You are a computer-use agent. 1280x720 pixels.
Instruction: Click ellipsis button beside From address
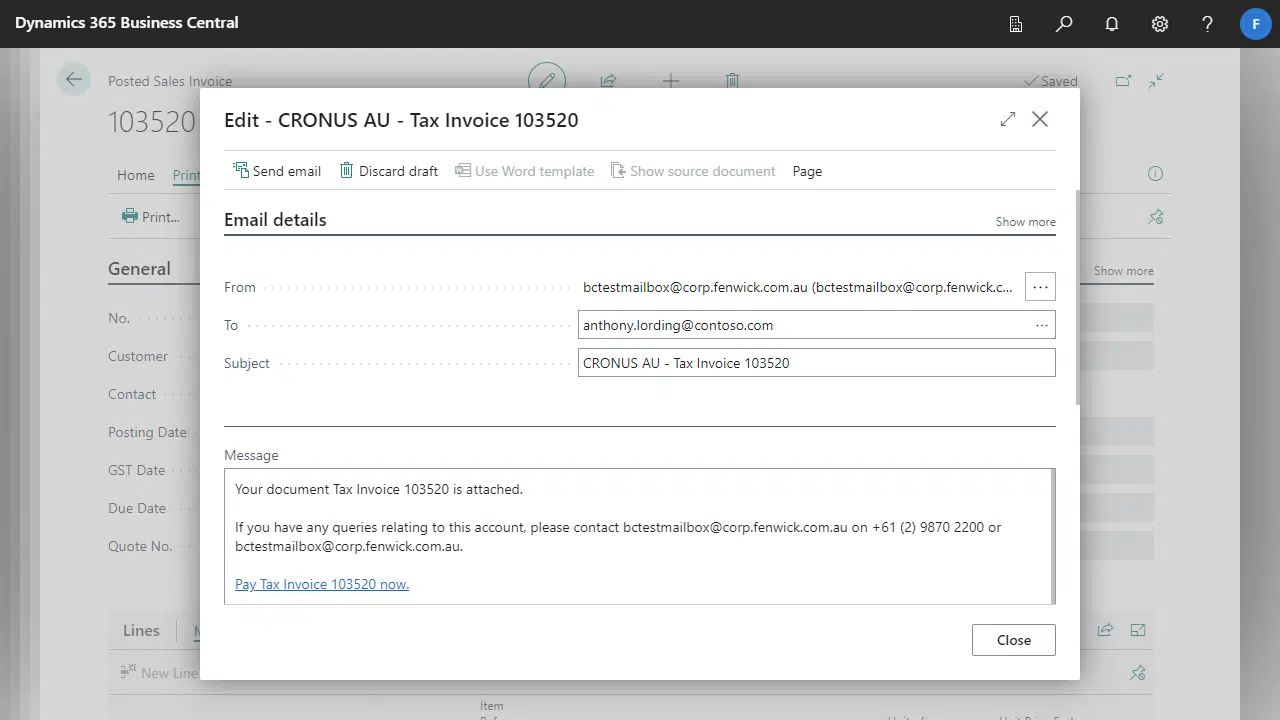tap(1040, 287)
